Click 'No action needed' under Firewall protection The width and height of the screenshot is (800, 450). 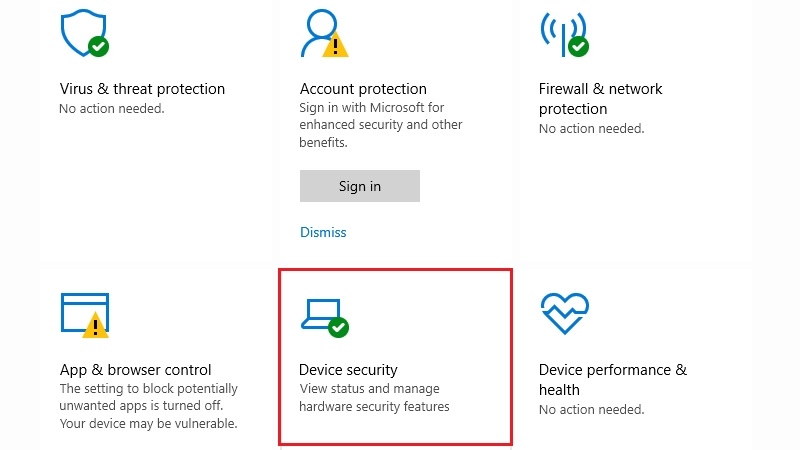(591, 129)
